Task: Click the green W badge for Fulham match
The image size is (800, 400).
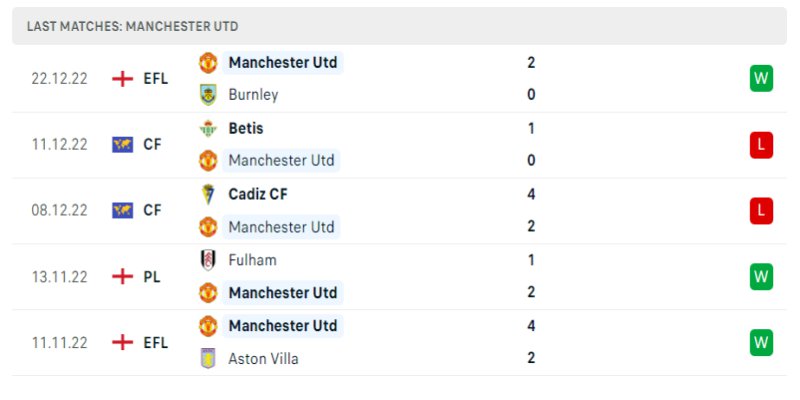Action: [x=762, y=276]
